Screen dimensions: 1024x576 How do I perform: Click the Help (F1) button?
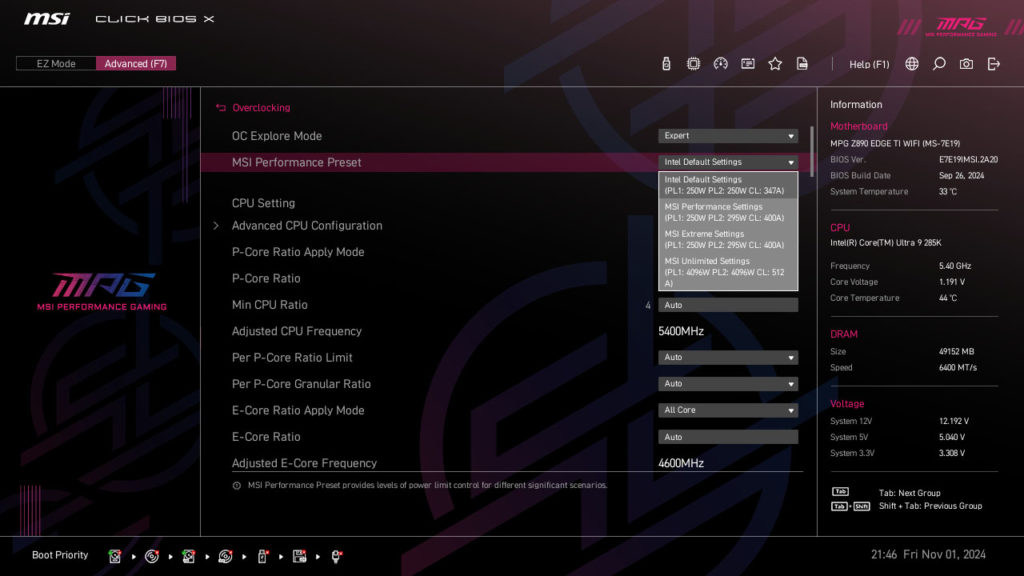tap(869, 63)
